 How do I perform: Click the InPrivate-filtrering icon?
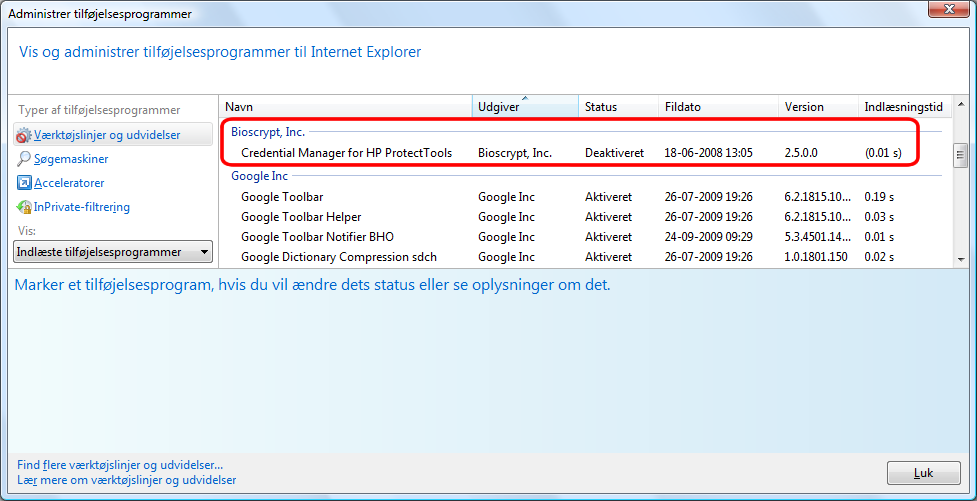24,207
